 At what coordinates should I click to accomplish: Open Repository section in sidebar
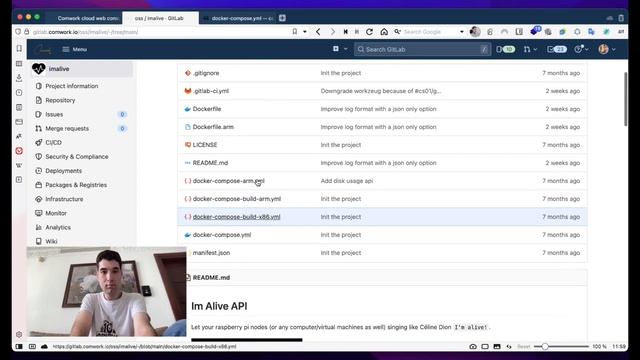pyautogui.click(x=60, y=100)
